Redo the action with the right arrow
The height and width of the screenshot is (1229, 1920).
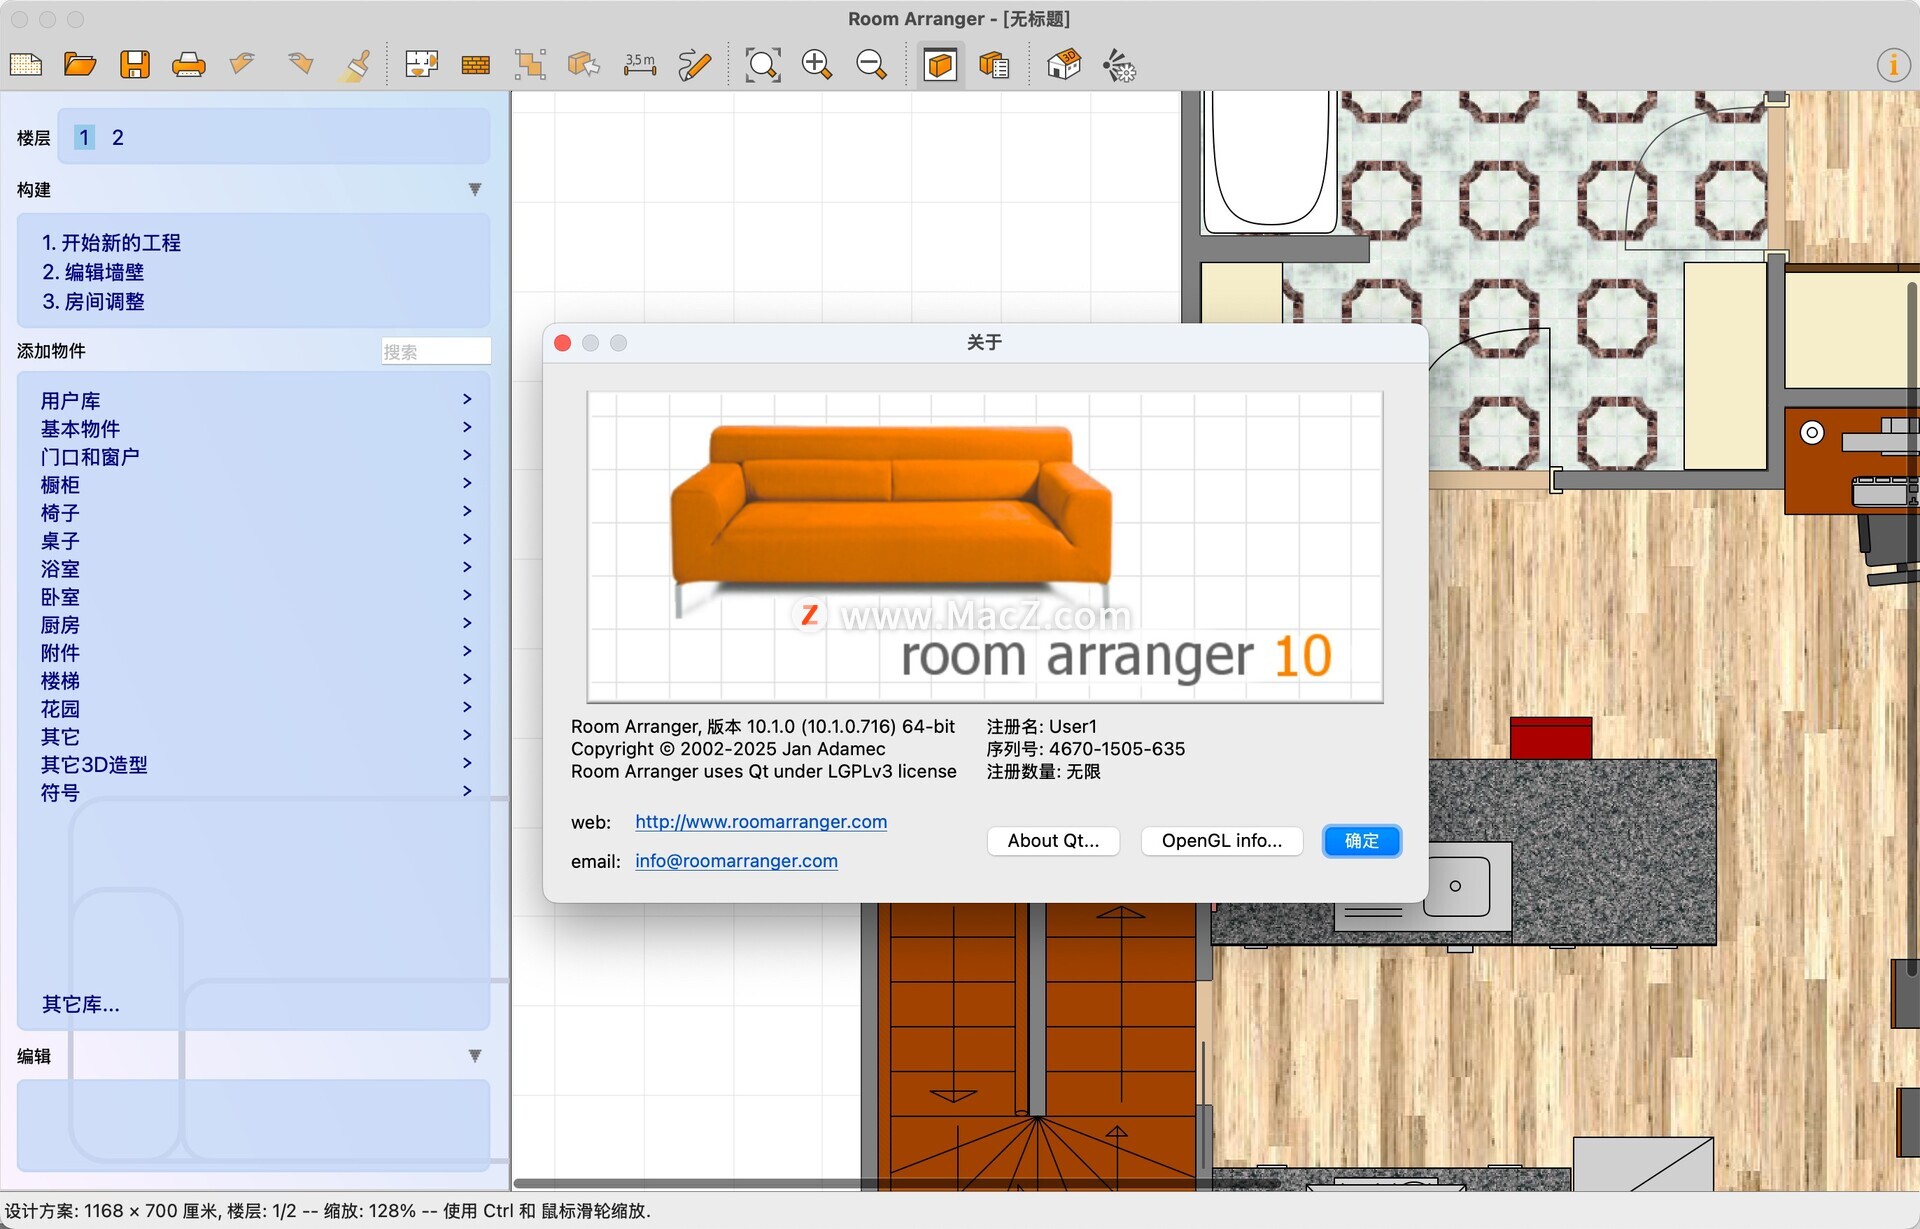299,65
